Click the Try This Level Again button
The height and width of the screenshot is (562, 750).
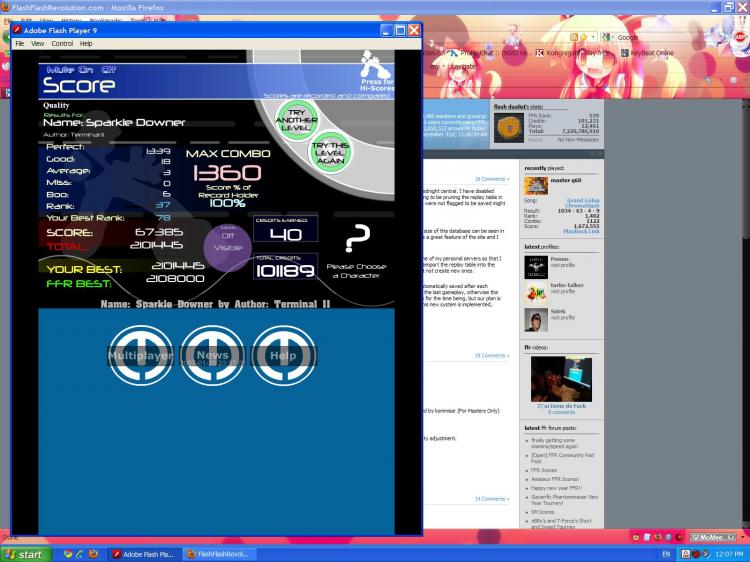click(330, 153)
